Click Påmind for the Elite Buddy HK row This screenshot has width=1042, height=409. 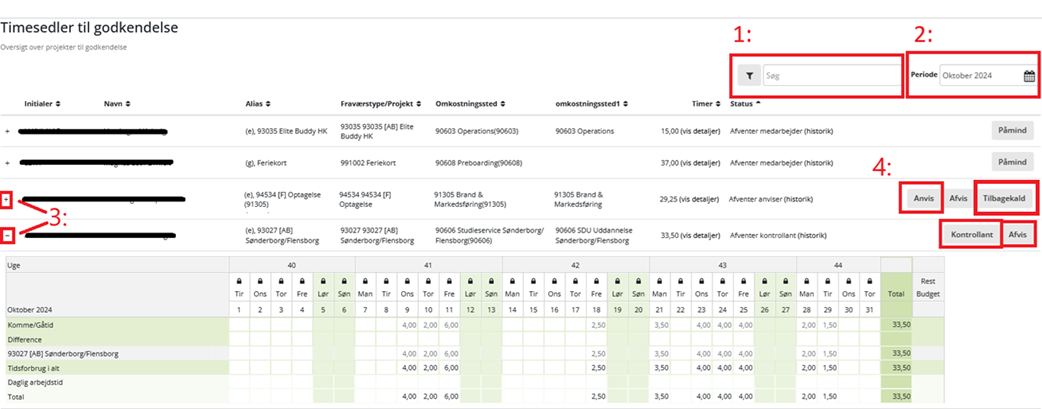[x=1012, y=131]
